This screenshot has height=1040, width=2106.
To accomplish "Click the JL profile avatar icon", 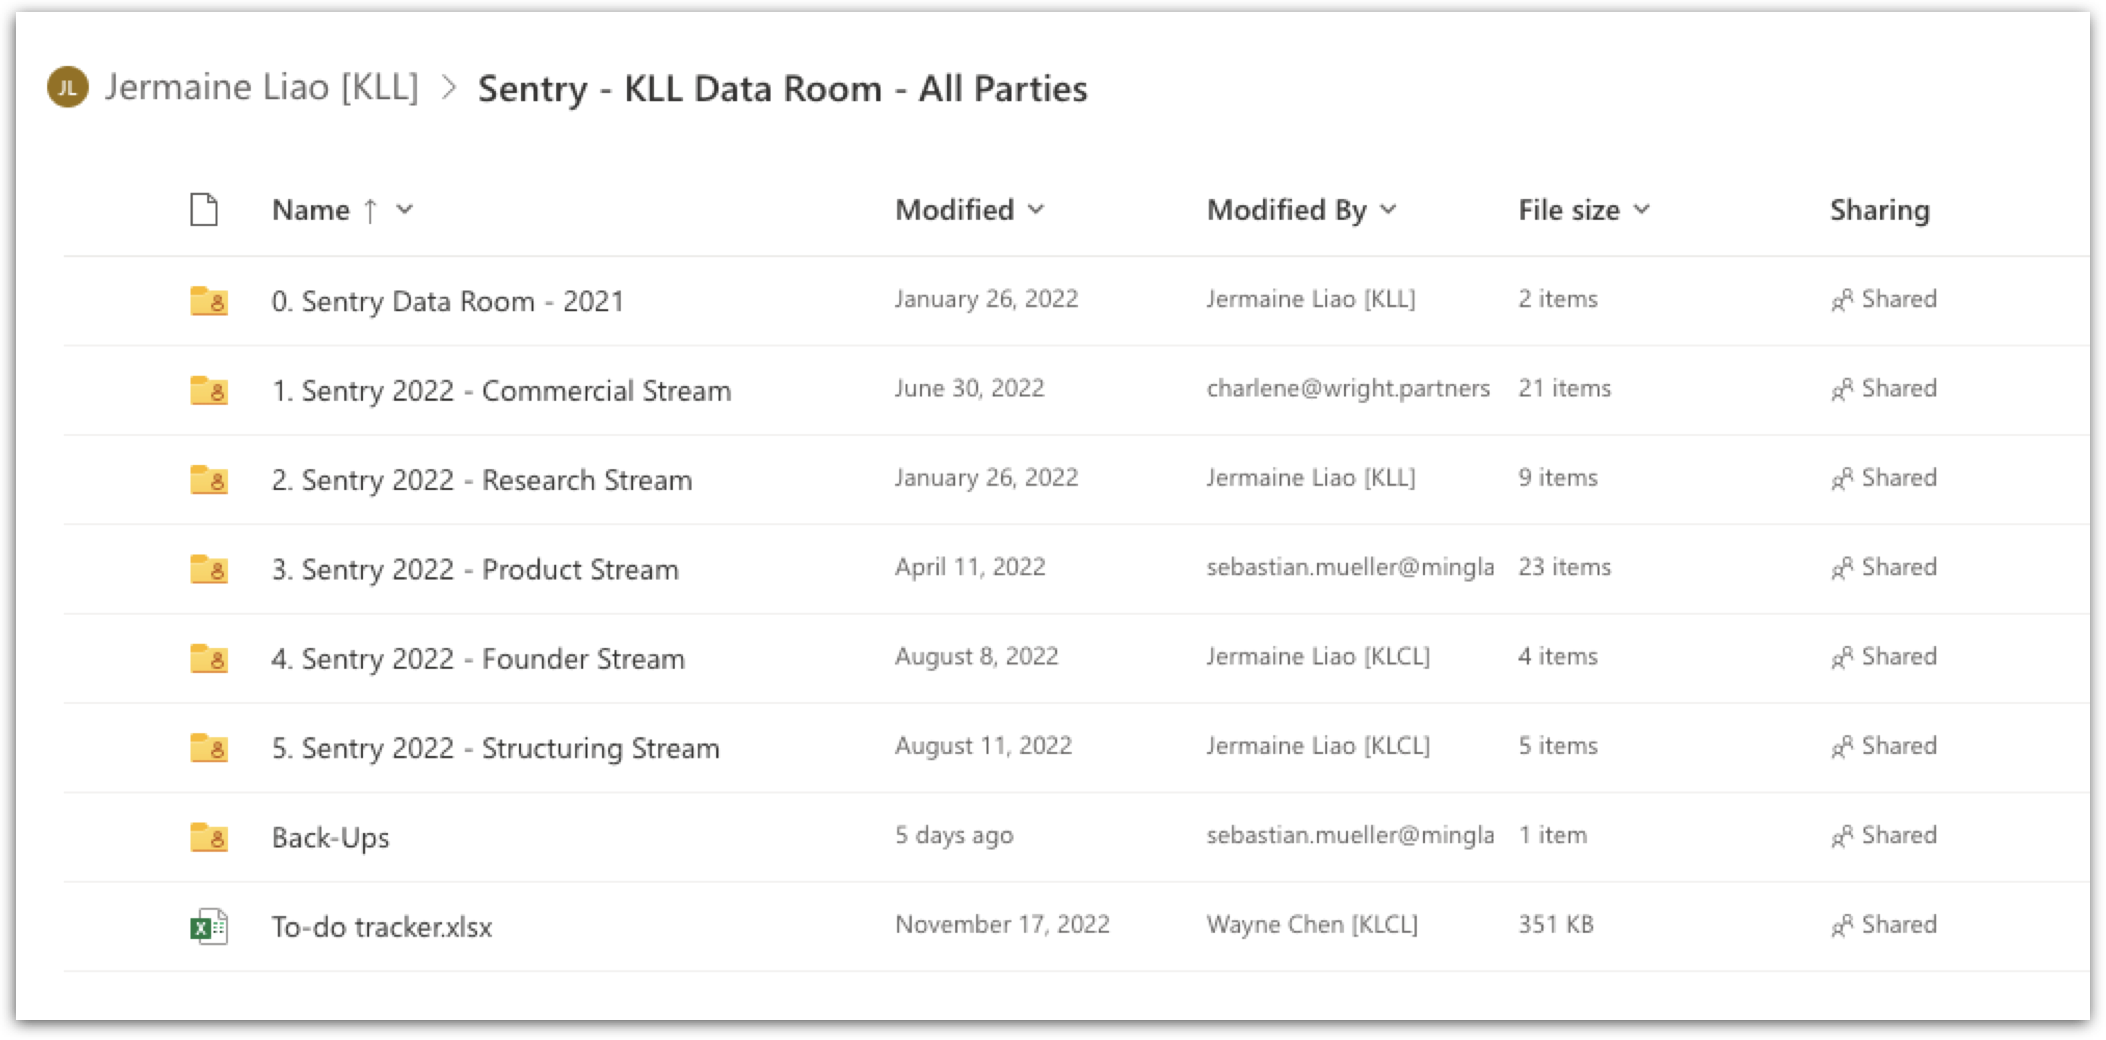I will point(68,87).
